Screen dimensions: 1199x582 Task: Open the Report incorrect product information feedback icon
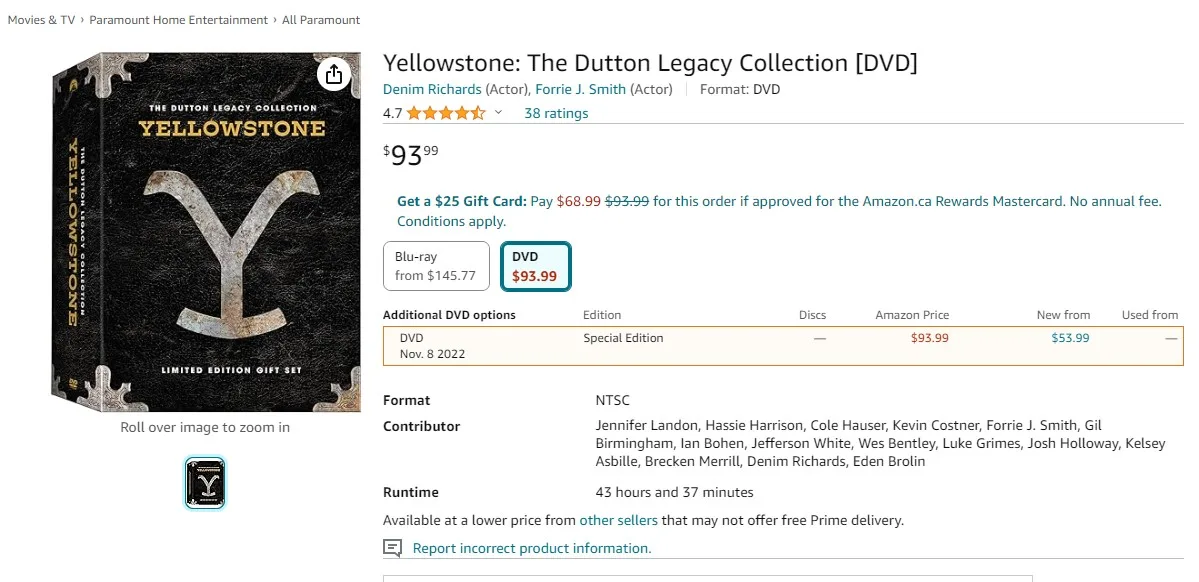[392, 548]
